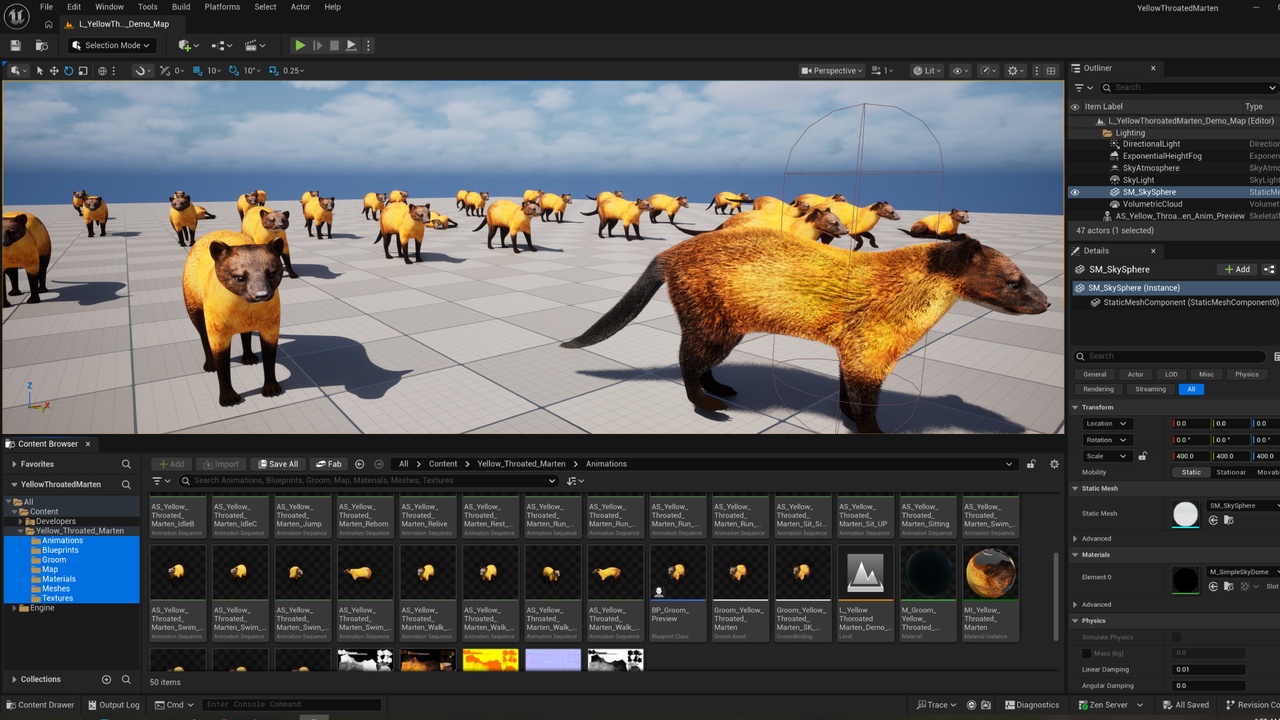1280x720 pixels.
Task: Open the Window menu
Action: [109, 7]
